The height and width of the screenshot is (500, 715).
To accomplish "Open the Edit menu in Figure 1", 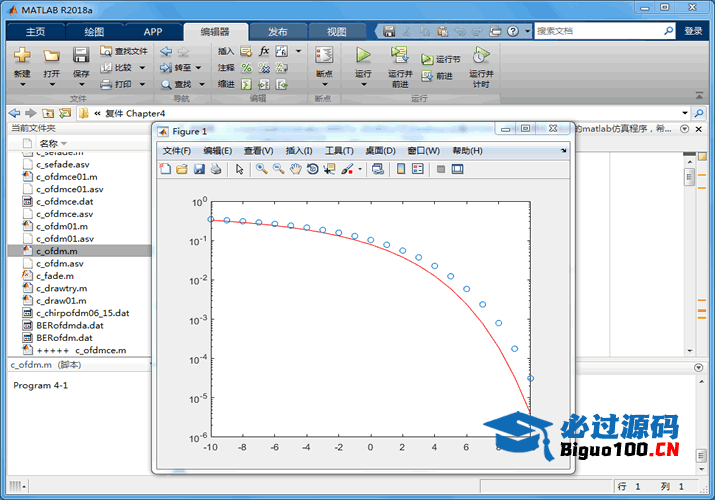I will point(218,151).
